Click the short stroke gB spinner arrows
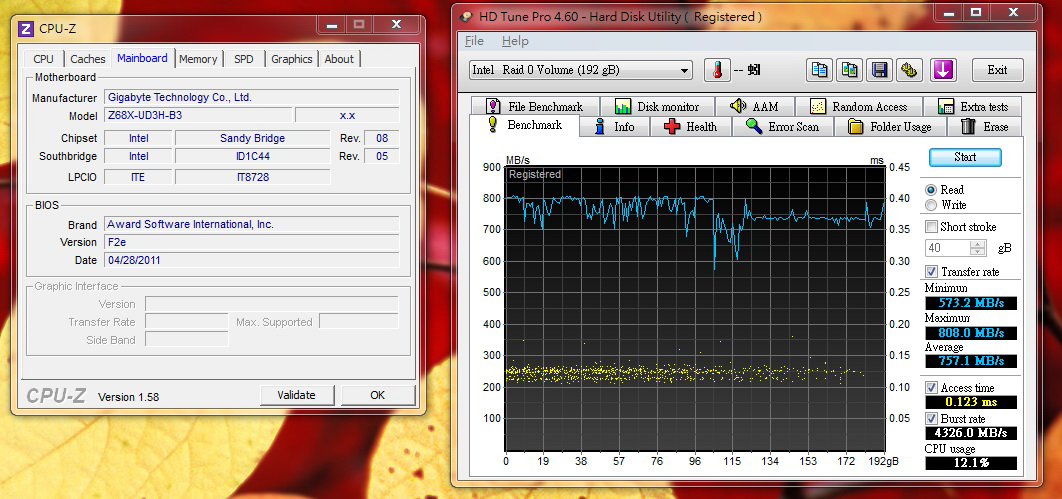This screenshot has width=1062, height=499. [978, 248]
